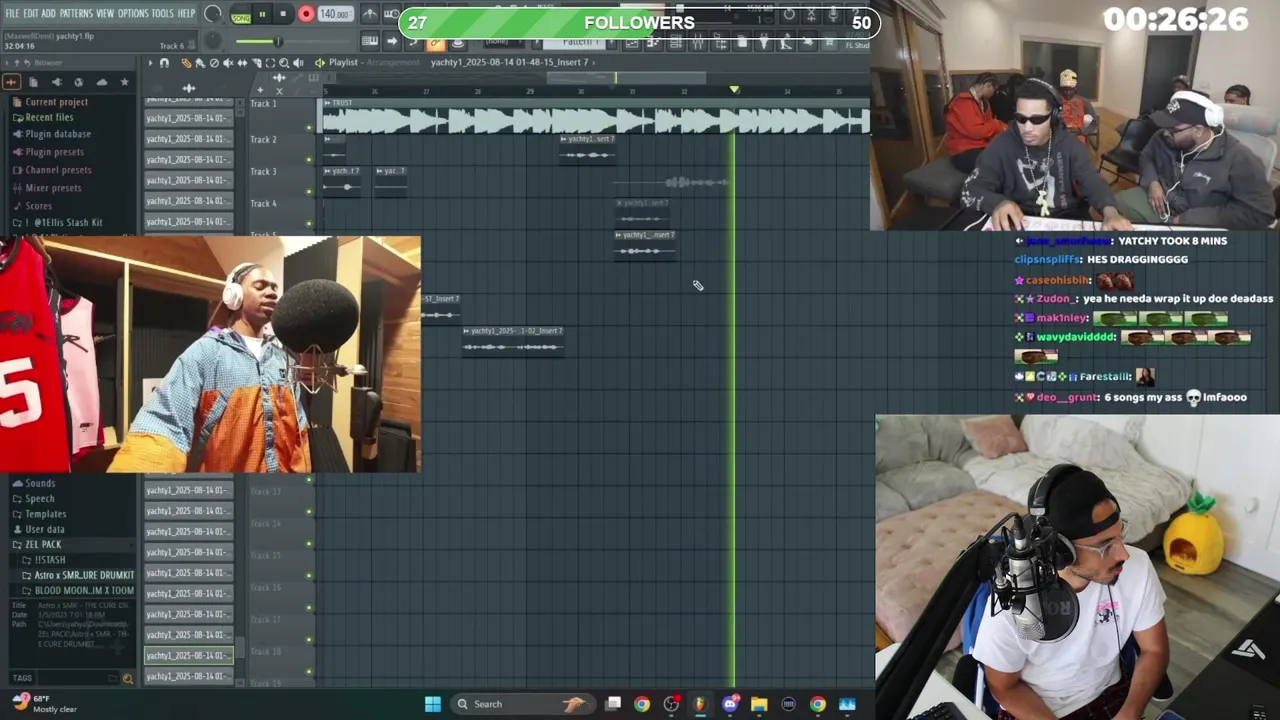Select the browser plugin speaker tab icon
This screenshot has height=720, width=1280.
57,82
